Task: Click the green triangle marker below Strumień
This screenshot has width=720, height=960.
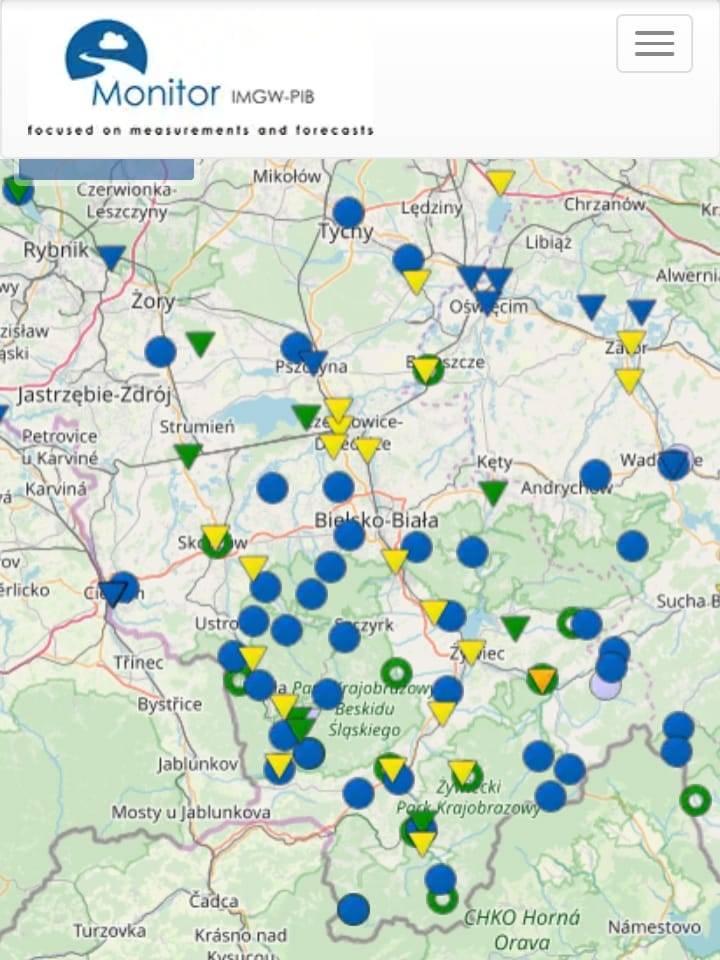Action: [188, 455]
